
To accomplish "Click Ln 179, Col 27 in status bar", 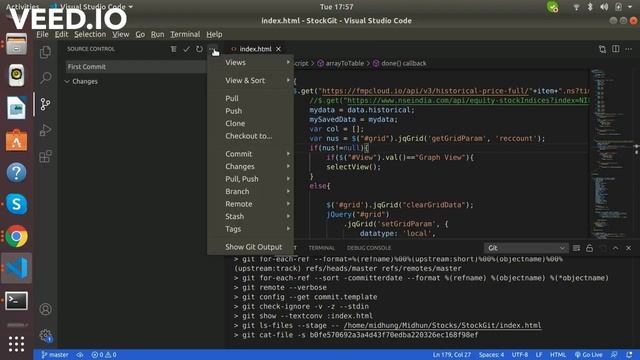I will click(x=451, y=355).
